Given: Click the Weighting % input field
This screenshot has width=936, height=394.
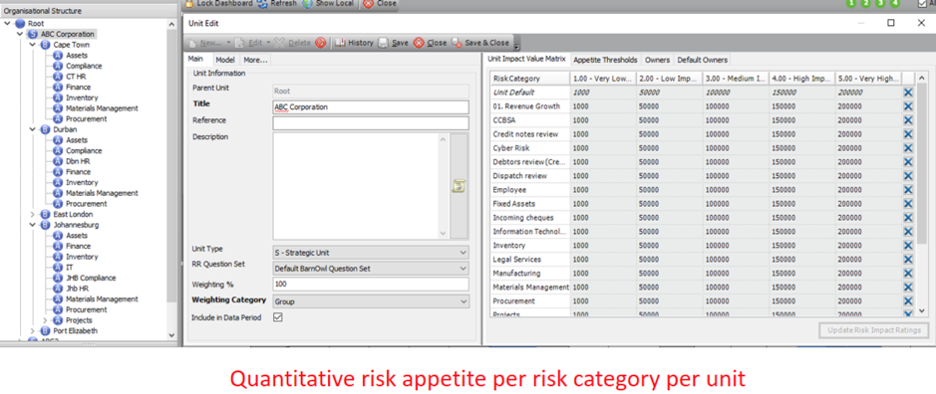Looking at the screenshot, I should point(371,285).
